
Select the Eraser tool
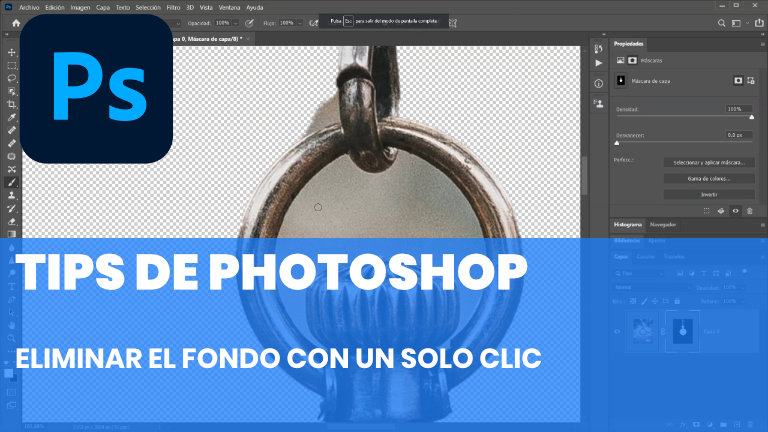[12, 221]
